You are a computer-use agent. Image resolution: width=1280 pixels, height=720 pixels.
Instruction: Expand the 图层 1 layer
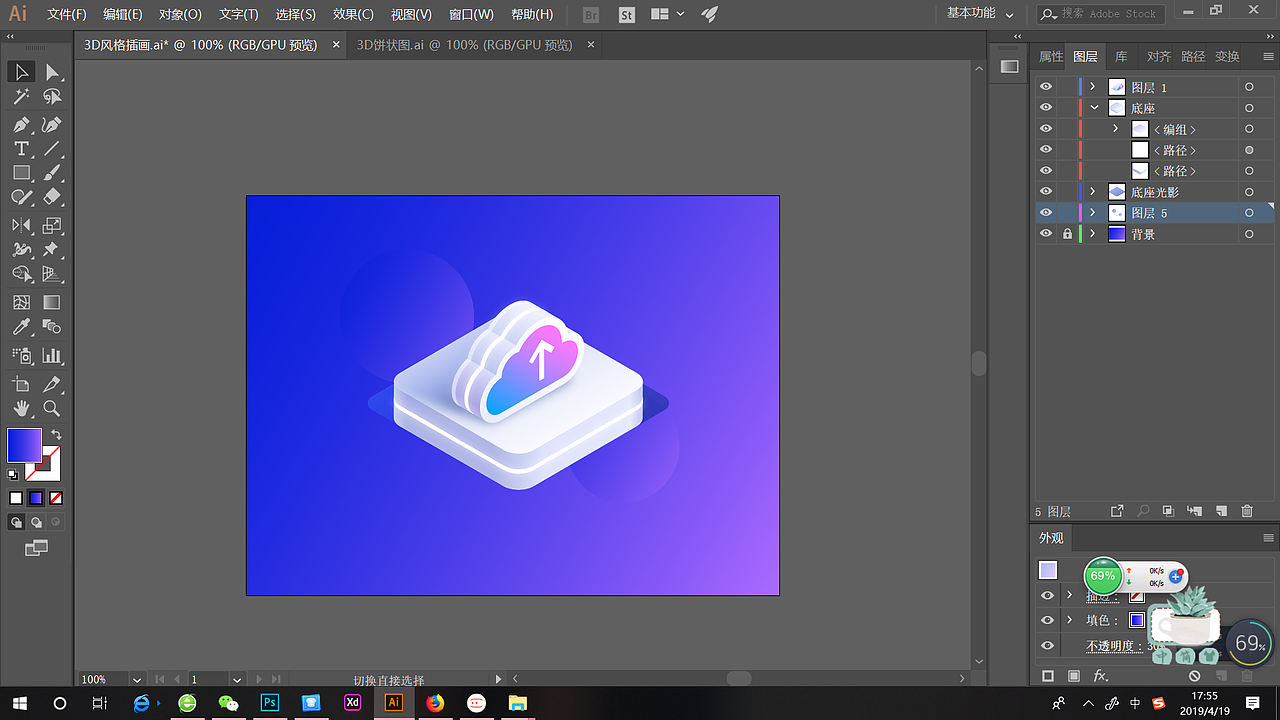pyautogui.click(x=1093, y=87)
